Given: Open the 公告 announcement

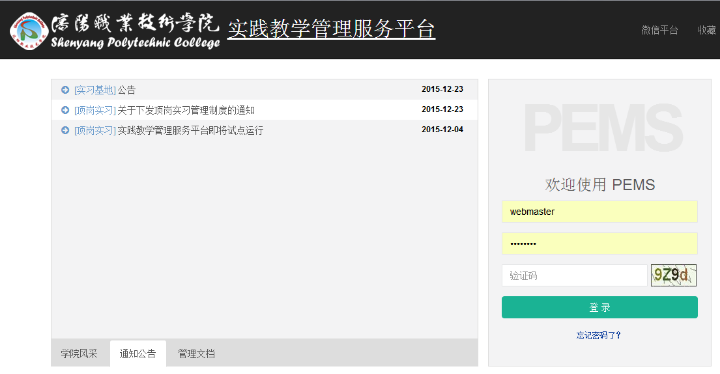Looking at the screenshot, I should pyautogui.click(x=126, y=90).
